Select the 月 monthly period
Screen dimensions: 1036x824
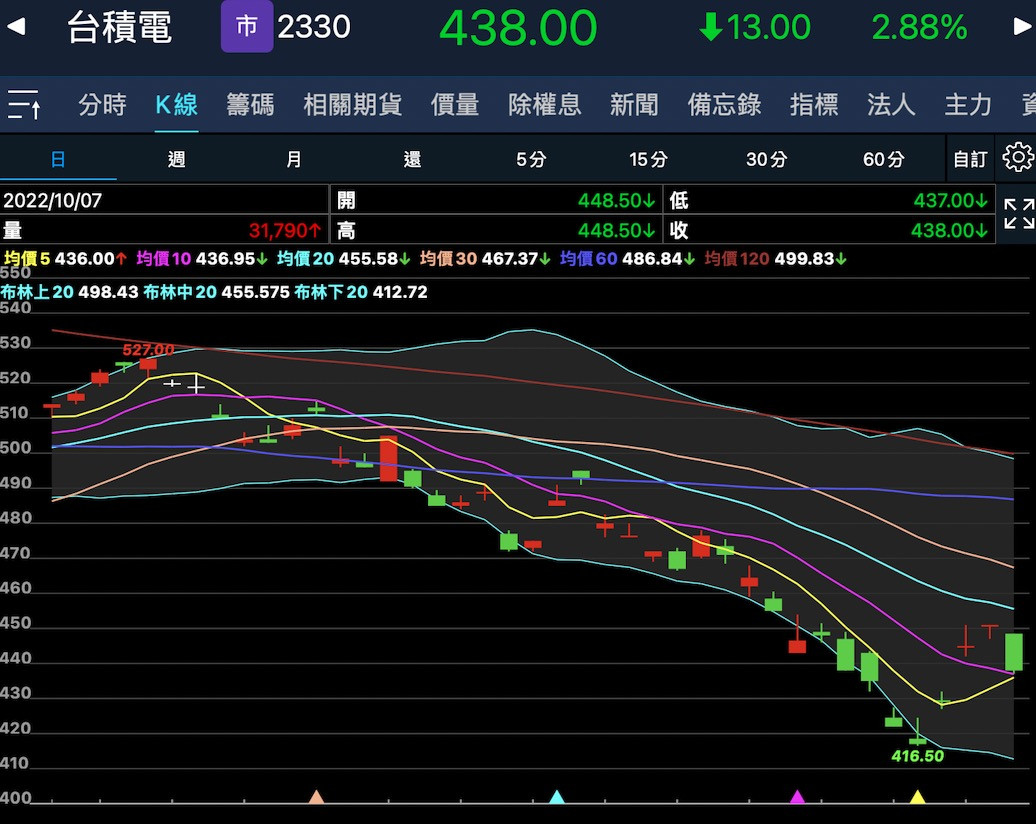point(294,159)
